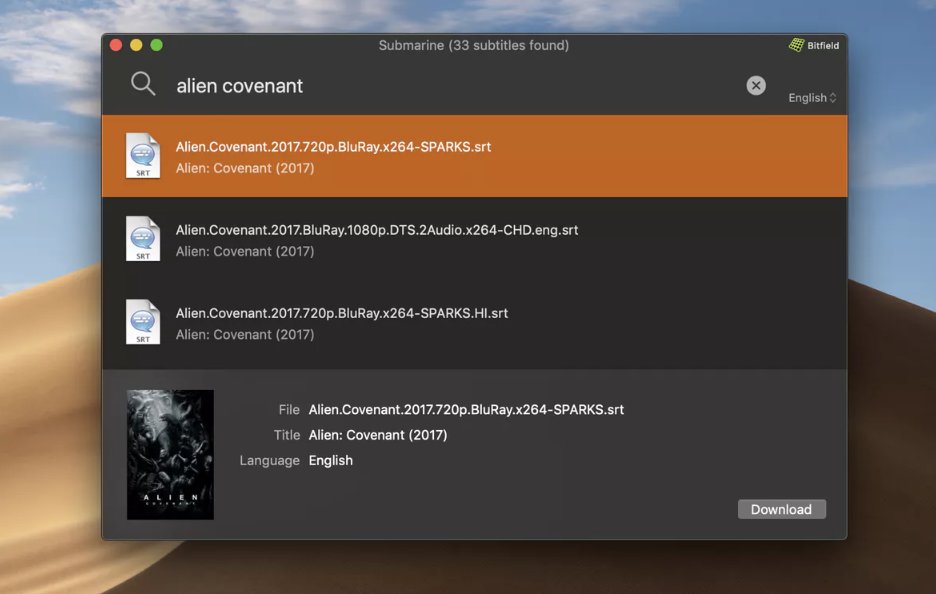Maximize Submarine with the green button
The width and height of the screenshot is (936, 594).
pos(156,45)
